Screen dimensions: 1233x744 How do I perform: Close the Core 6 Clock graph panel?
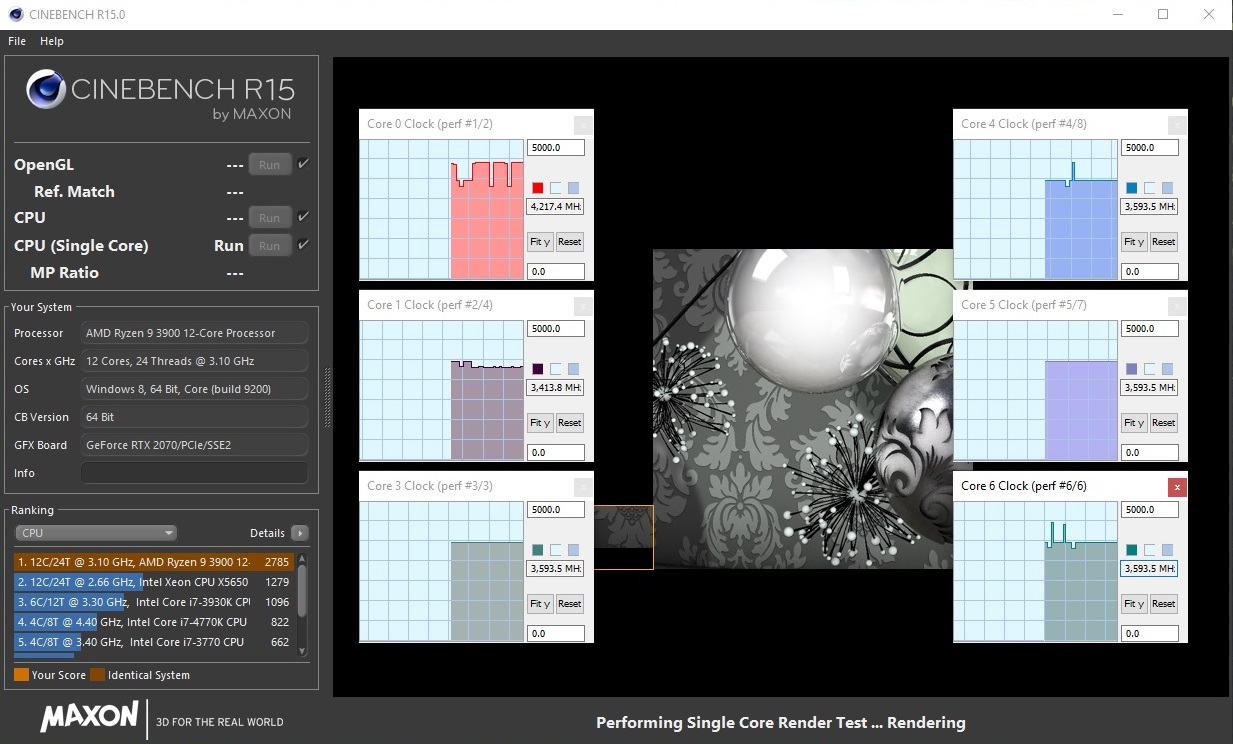pyautogui.click(x=1177, y=486)
